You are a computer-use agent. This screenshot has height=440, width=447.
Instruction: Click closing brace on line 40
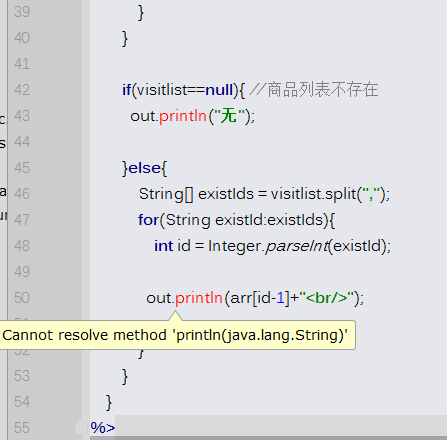pyautogui.click(x=125, y=39)
